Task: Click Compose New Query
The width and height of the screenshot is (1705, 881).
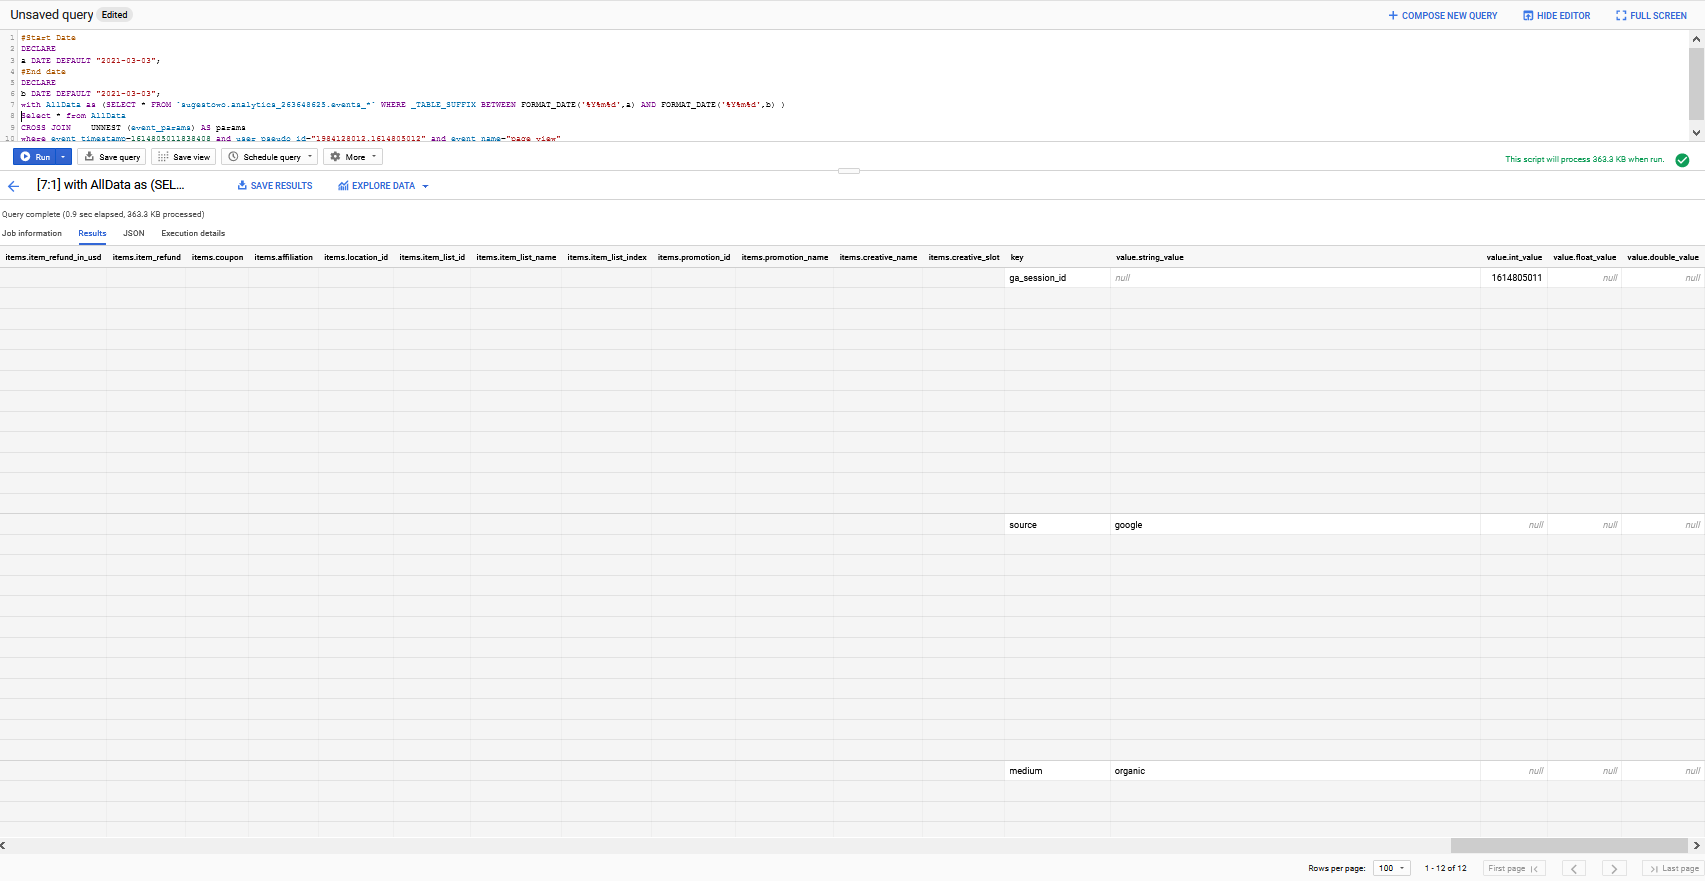Action: pos(1442,16)
